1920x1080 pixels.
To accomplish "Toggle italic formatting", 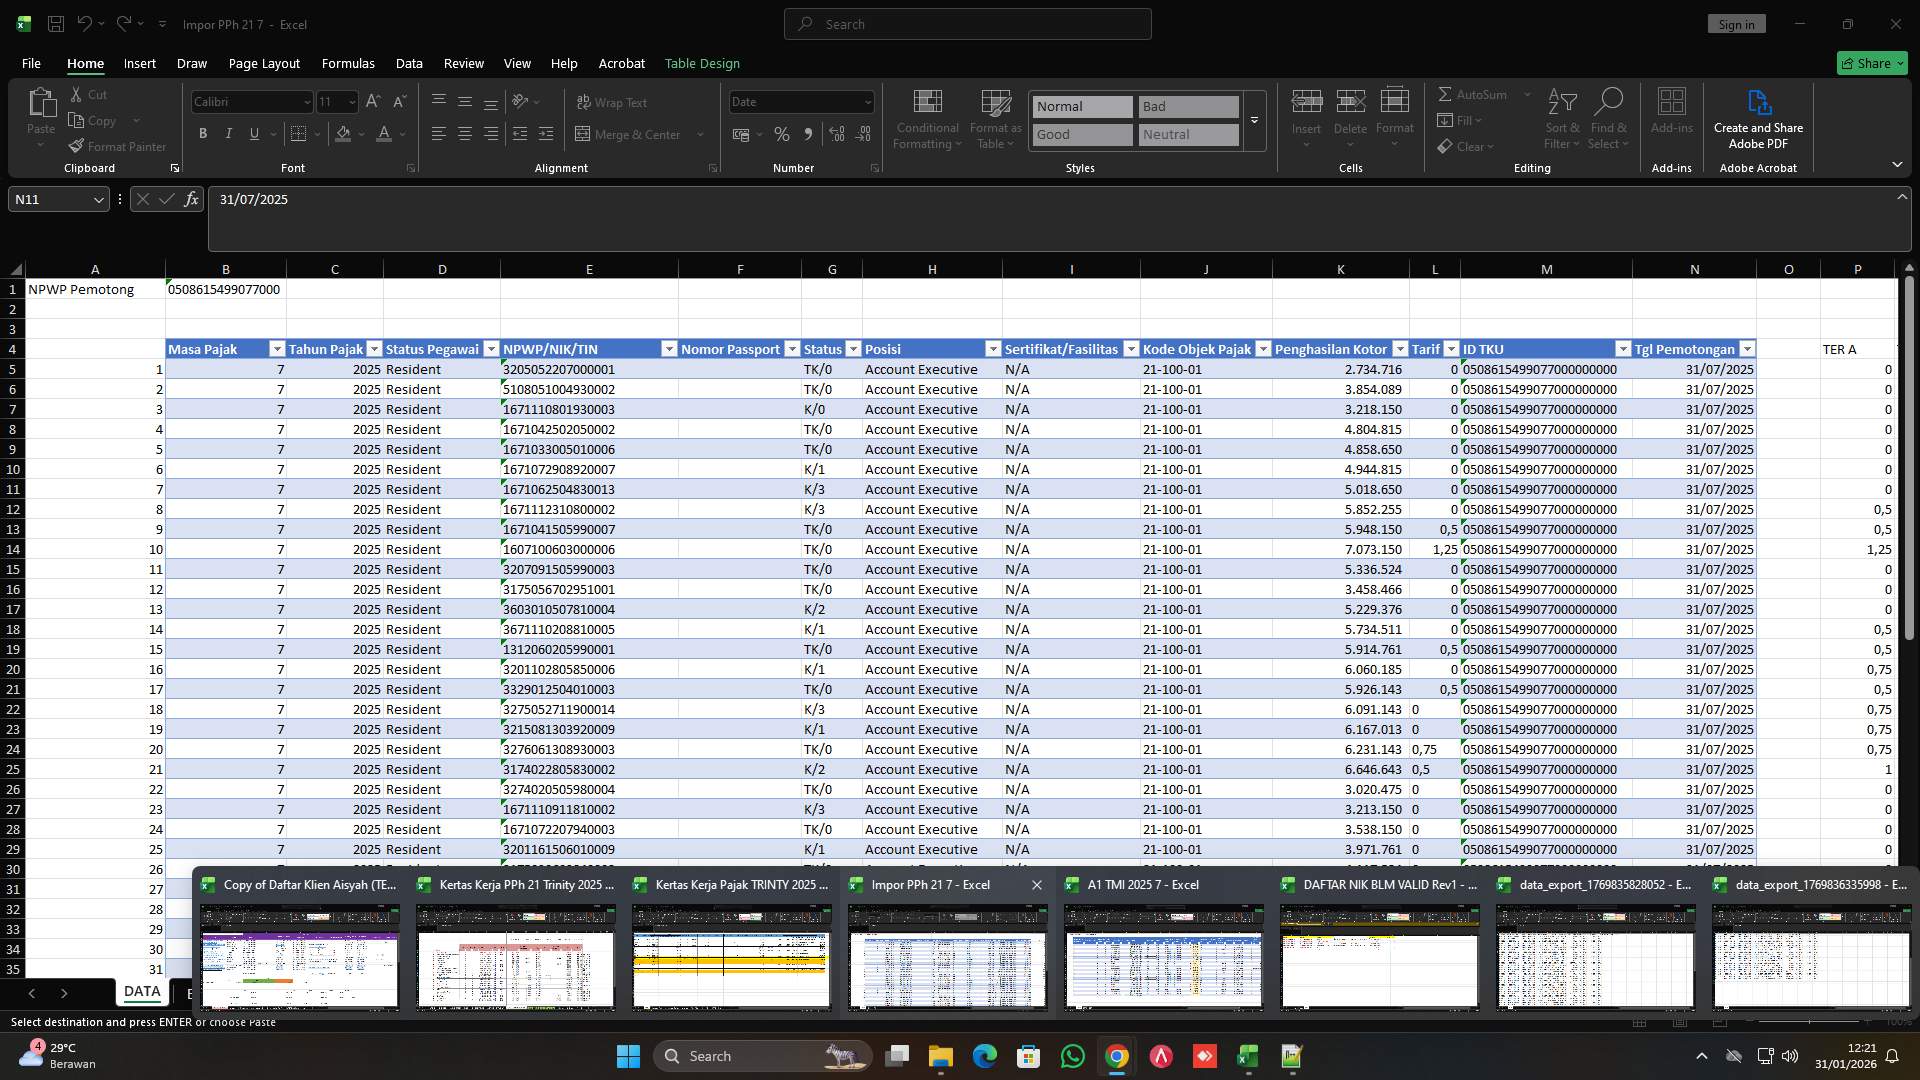I will click(x=228, y=133).
